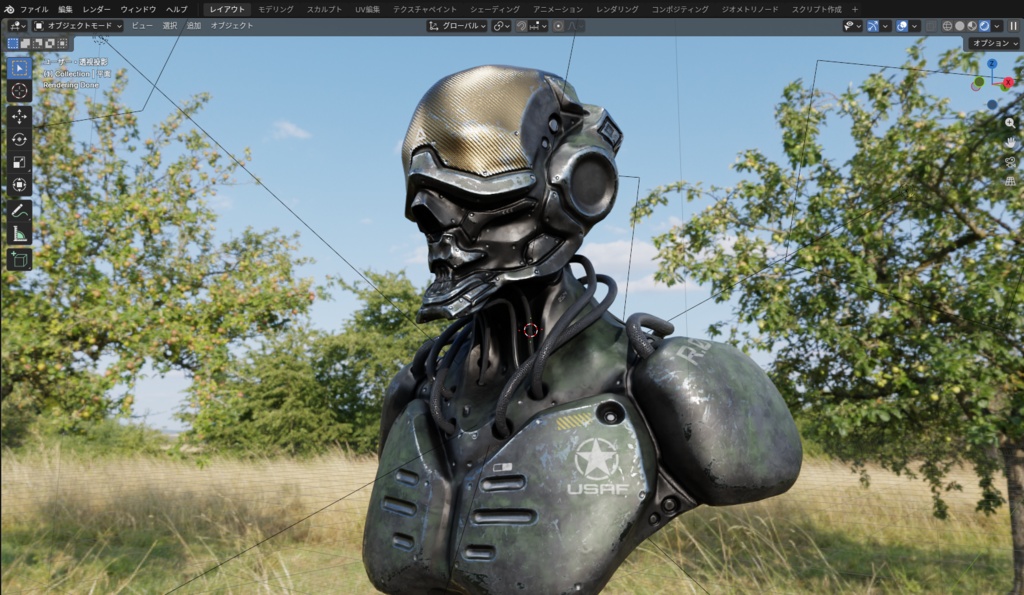
Task: Open the Render (レンダー) menu
Action: click(96, 9)
